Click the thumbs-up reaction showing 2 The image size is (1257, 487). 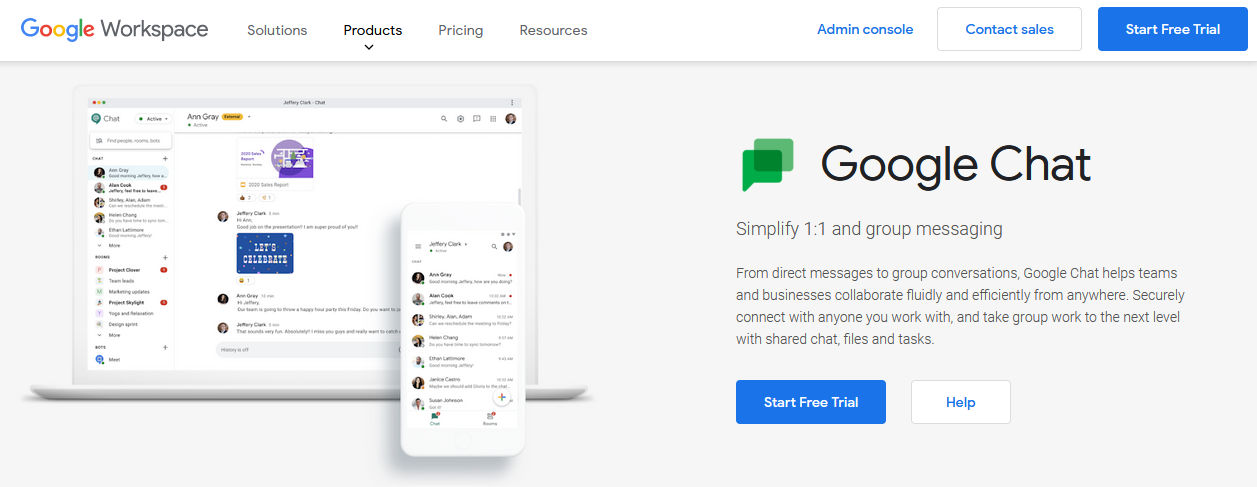pos(246,198)
